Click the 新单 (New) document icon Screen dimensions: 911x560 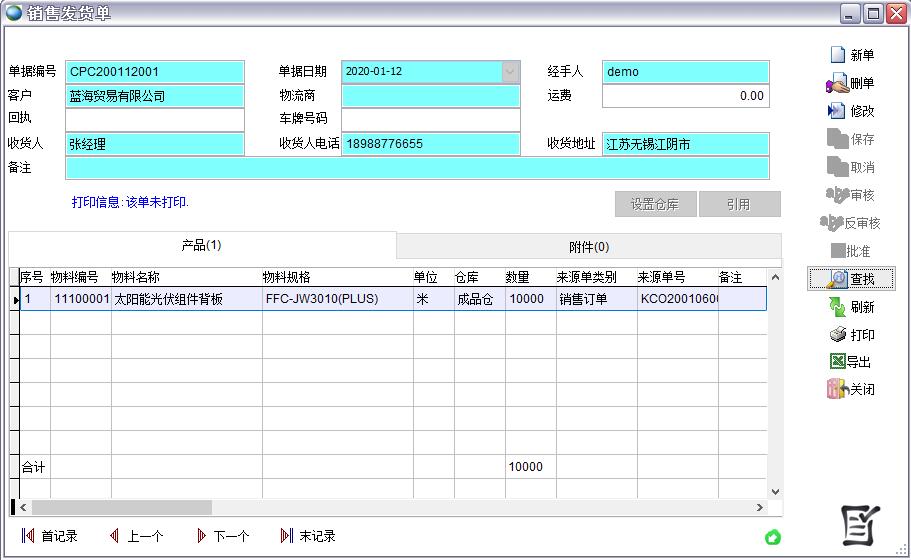click(x=838, y=55)
